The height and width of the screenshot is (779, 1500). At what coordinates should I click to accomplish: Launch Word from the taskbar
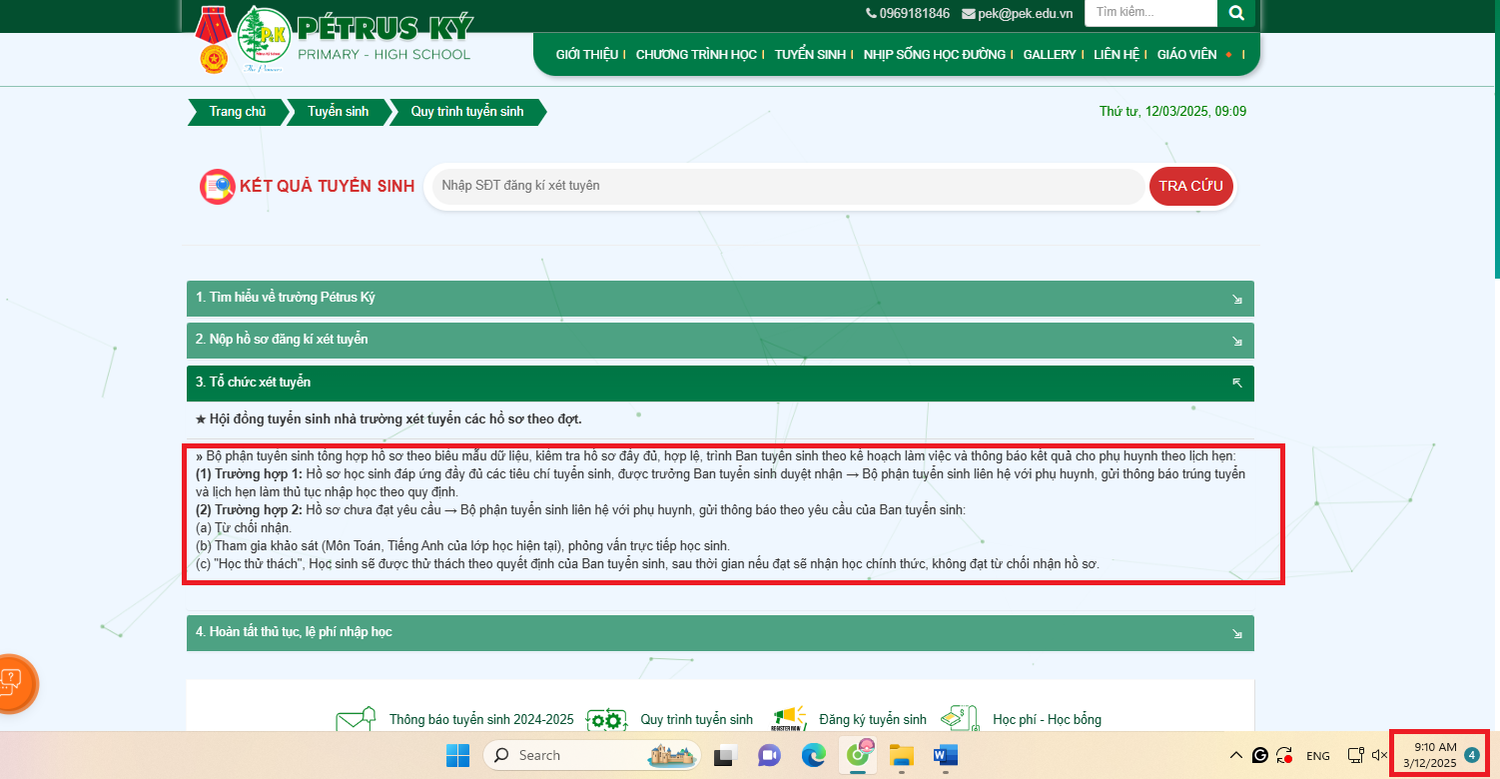click(x=945, y=755)
